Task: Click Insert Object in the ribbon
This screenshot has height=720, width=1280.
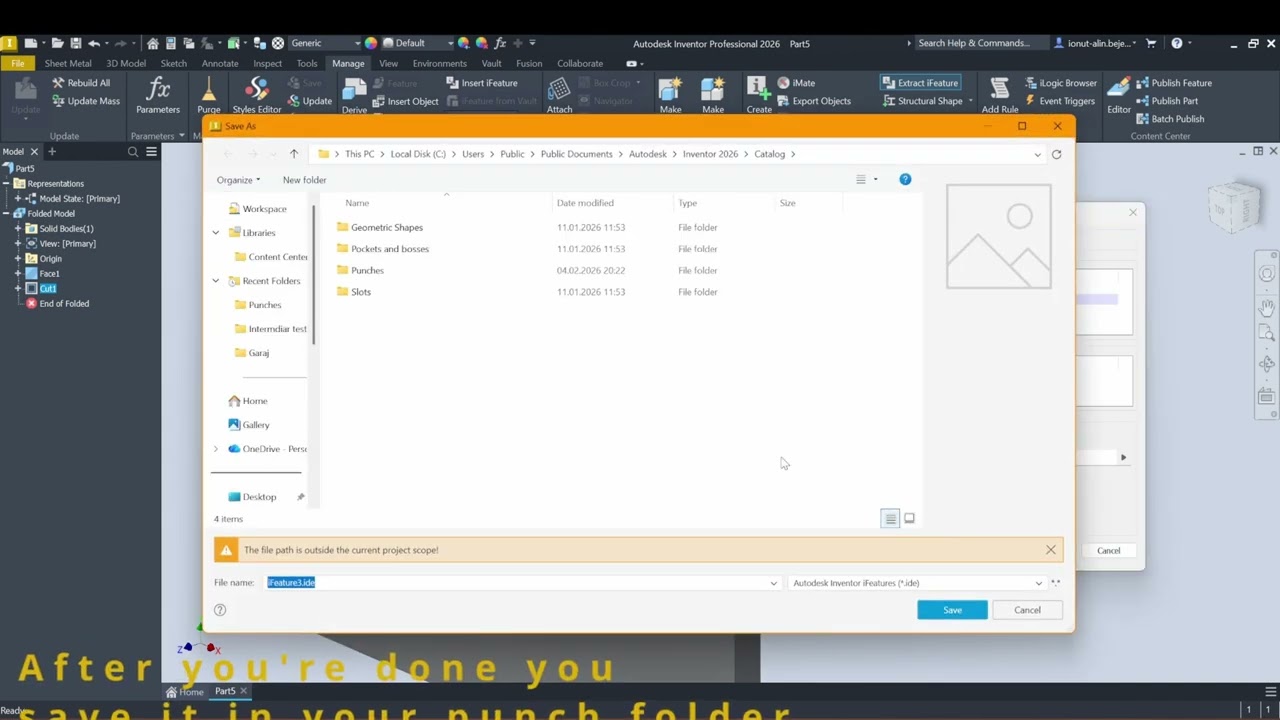Action: 405,101
